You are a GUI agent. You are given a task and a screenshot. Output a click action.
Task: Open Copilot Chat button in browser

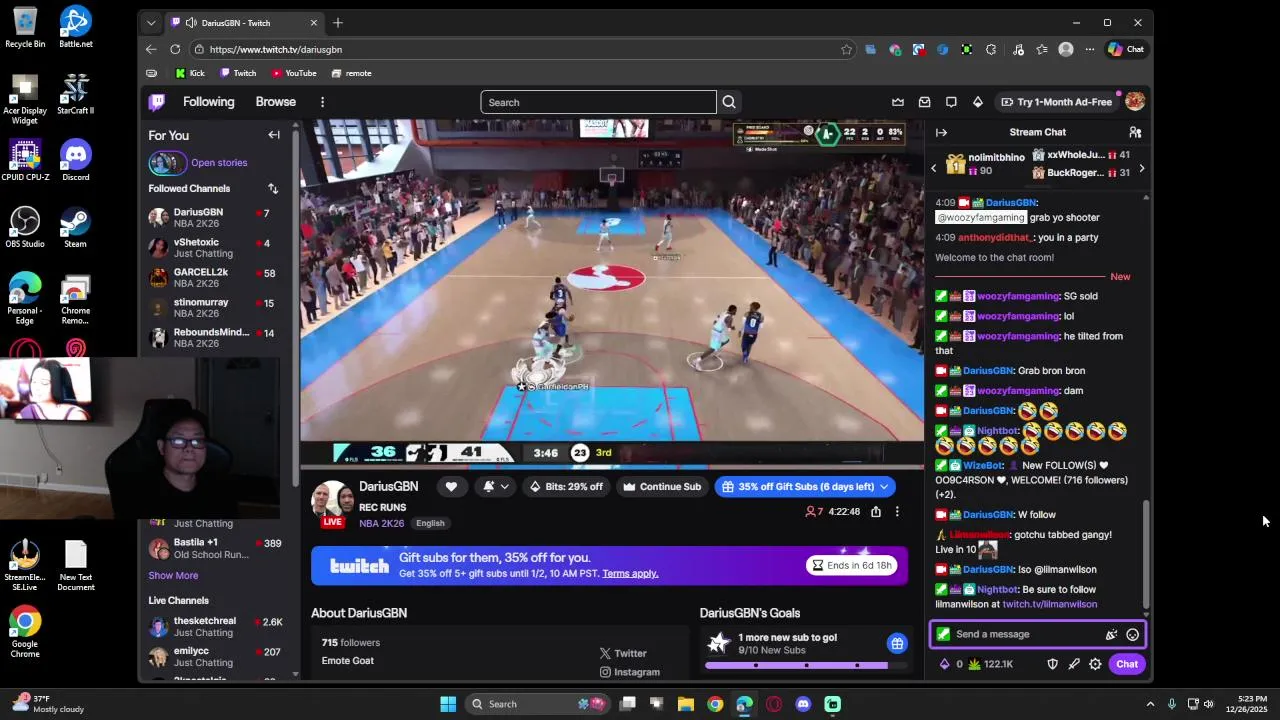(1126, 49)
